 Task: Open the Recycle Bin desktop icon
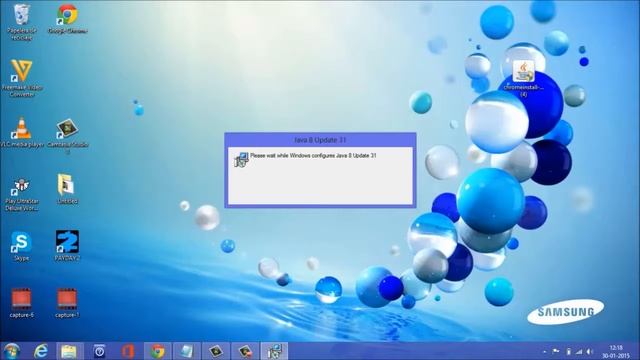[22, 21]
